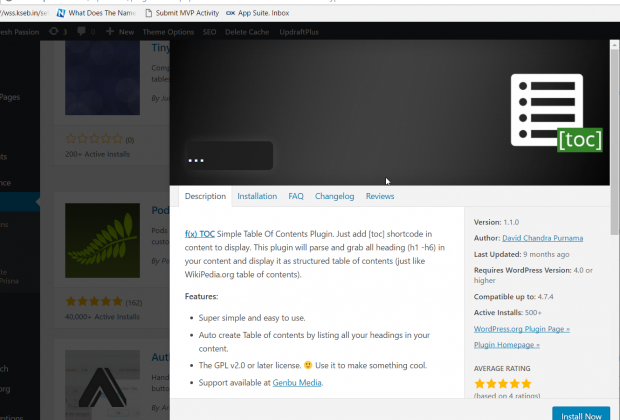Select the Description tab
This screenshot has height=420, width=620.
click(x=205, y=196)
